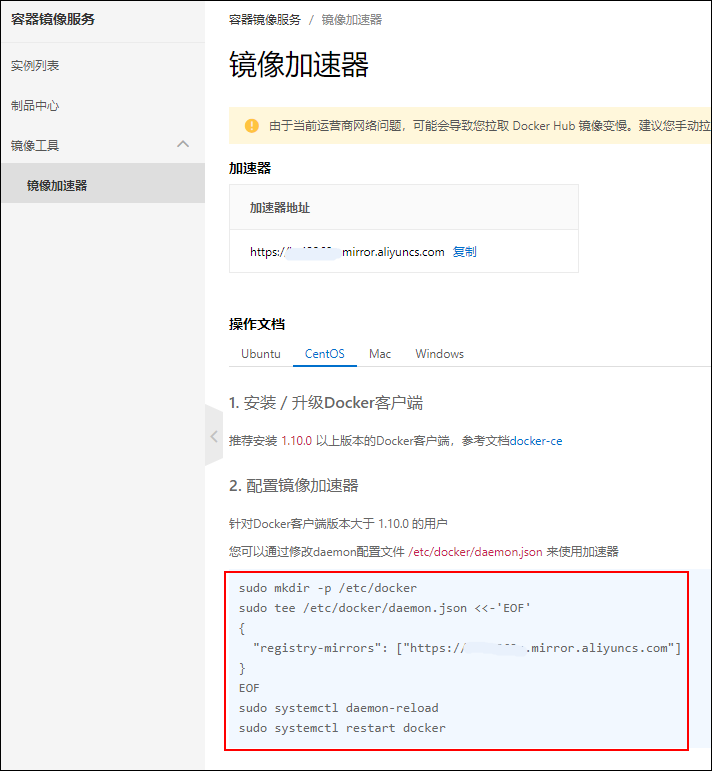The image size is (712, 771).
Task: Select 镜像加速器 sidebar item
Action: click(103, 185)
